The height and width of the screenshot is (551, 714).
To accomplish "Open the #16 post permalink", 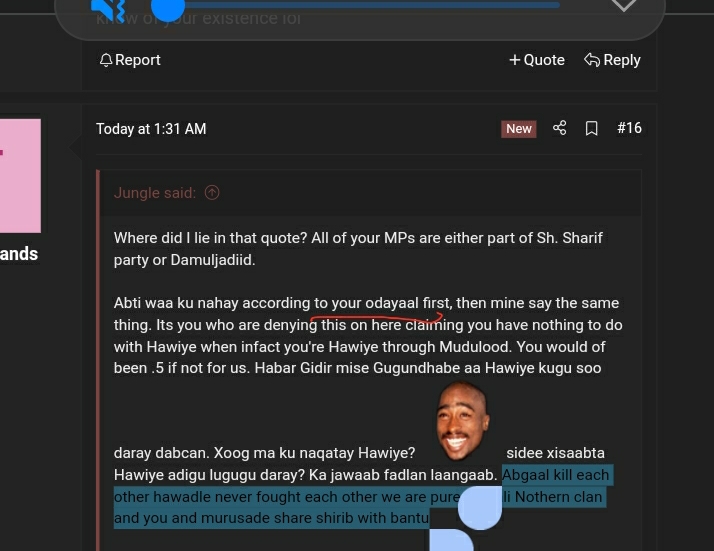I will 629,128.
